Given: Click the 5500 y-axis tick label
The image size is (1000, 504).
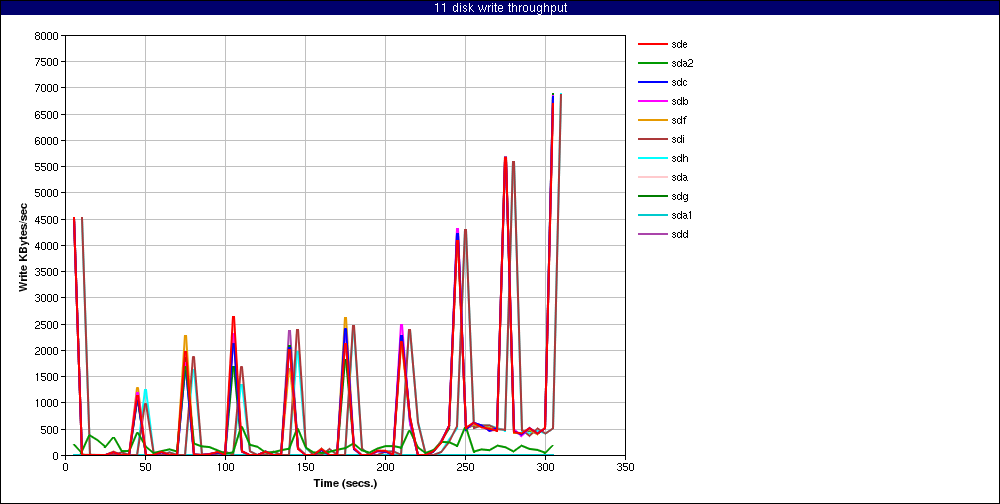Looking at the screenshot, I should pyautogui.click(x=48, y=167).
